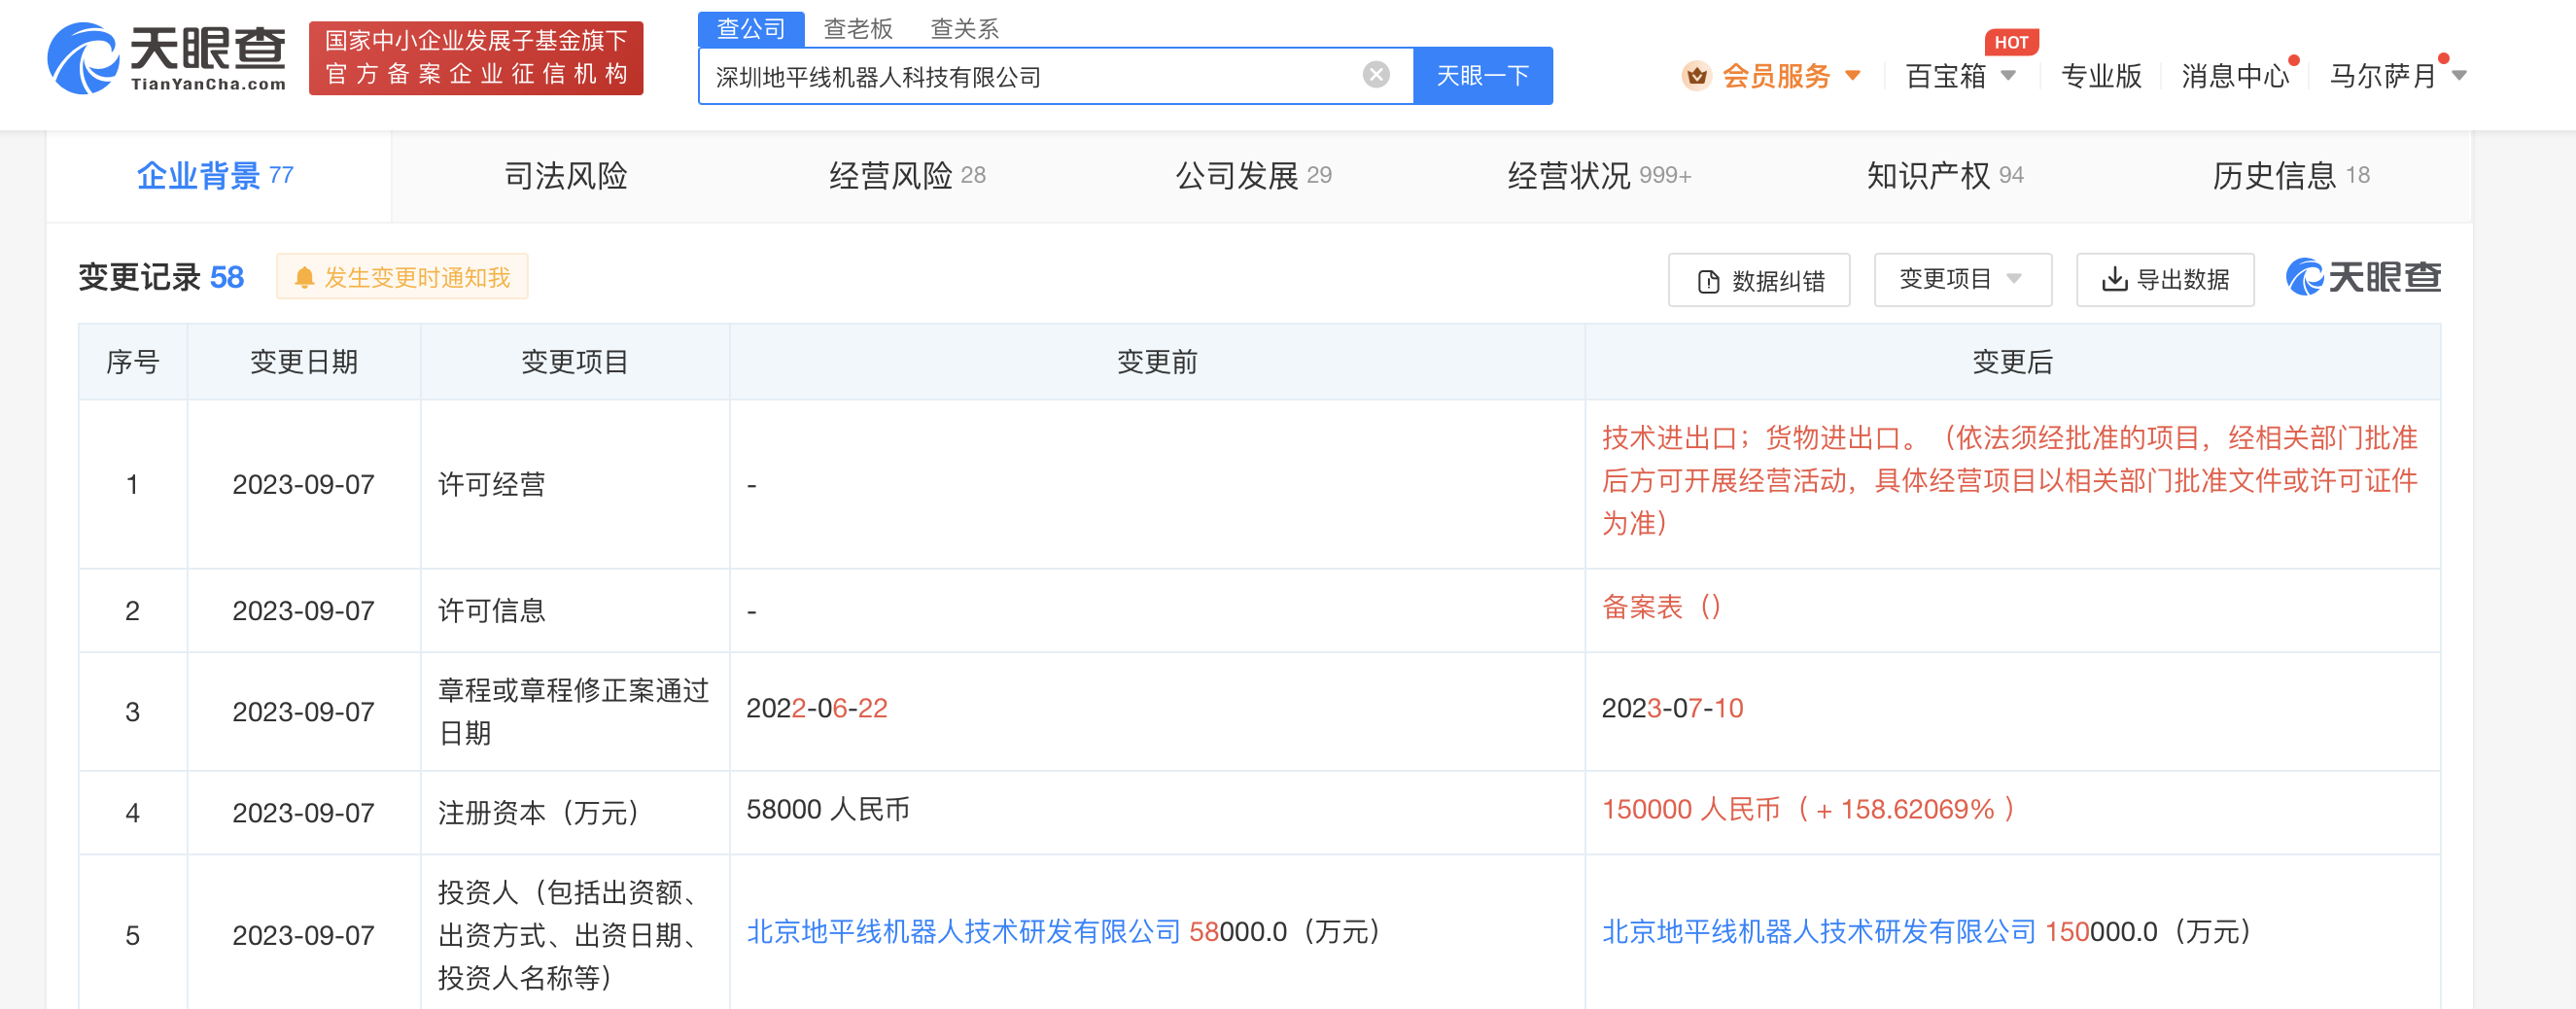This screenshot has width=2576, height=1009.
Task: Switch to the 查公司 search tab
Action: tap(751, 28)
